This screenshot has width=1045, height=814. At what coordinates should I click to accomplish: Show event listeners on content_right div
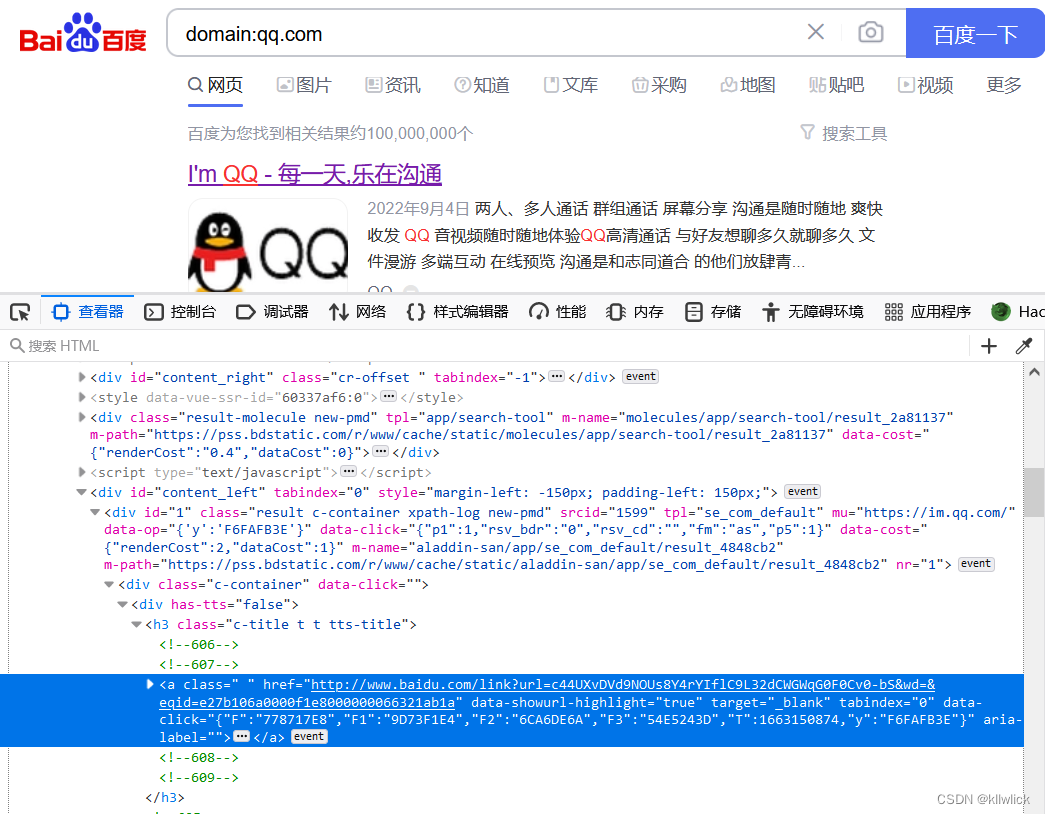[640, 377]
